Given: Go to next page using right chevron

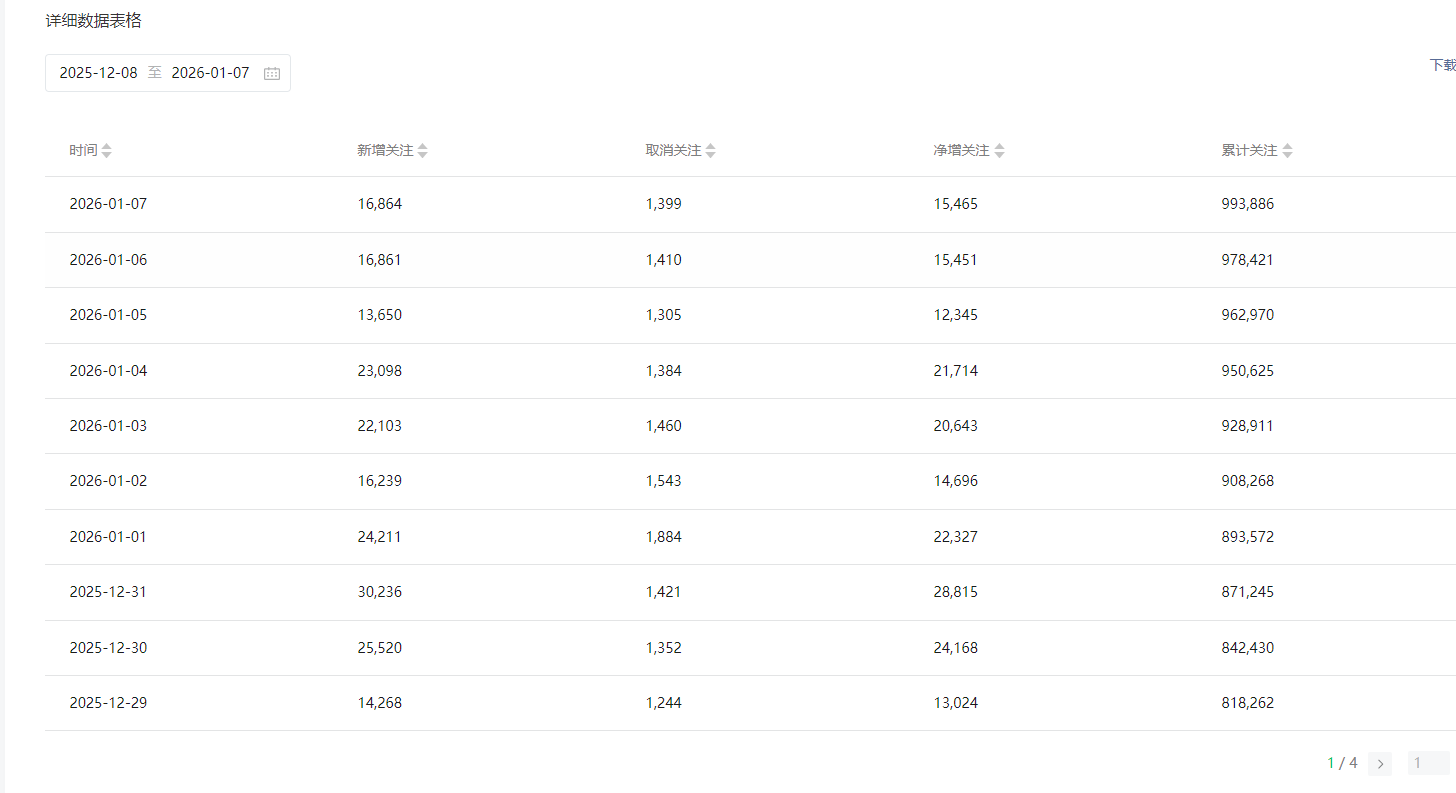Looking at the screenshot, I should (x=1380, y=764).
